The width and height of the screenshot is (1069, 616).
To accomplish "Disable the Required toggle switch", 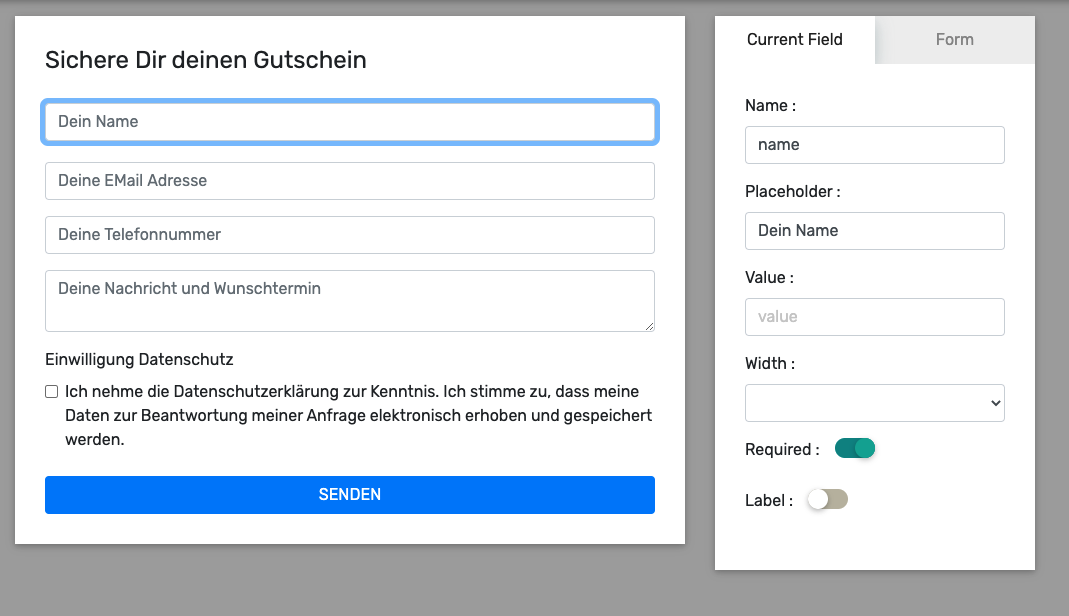I will pos(855,449).
